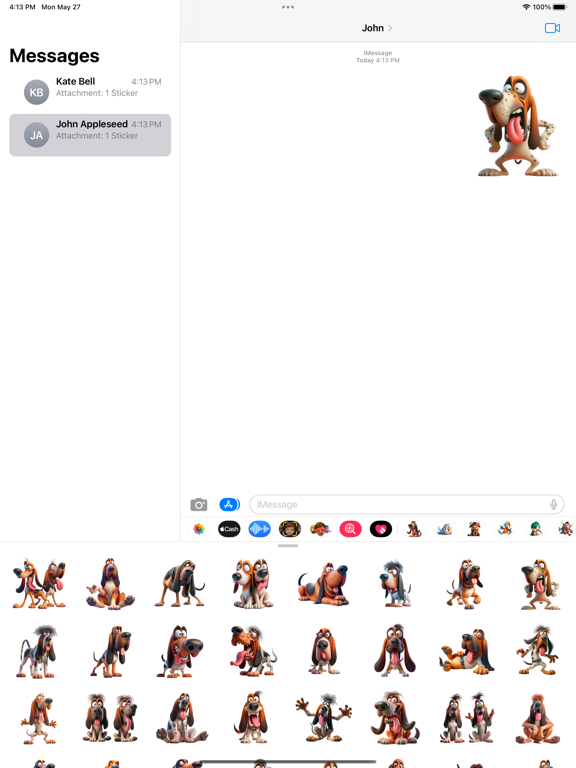Pick the wide-eyed white and brown sitting dog
The width and height of the screenshot is (576, 768).
click(x=252, y=584)
